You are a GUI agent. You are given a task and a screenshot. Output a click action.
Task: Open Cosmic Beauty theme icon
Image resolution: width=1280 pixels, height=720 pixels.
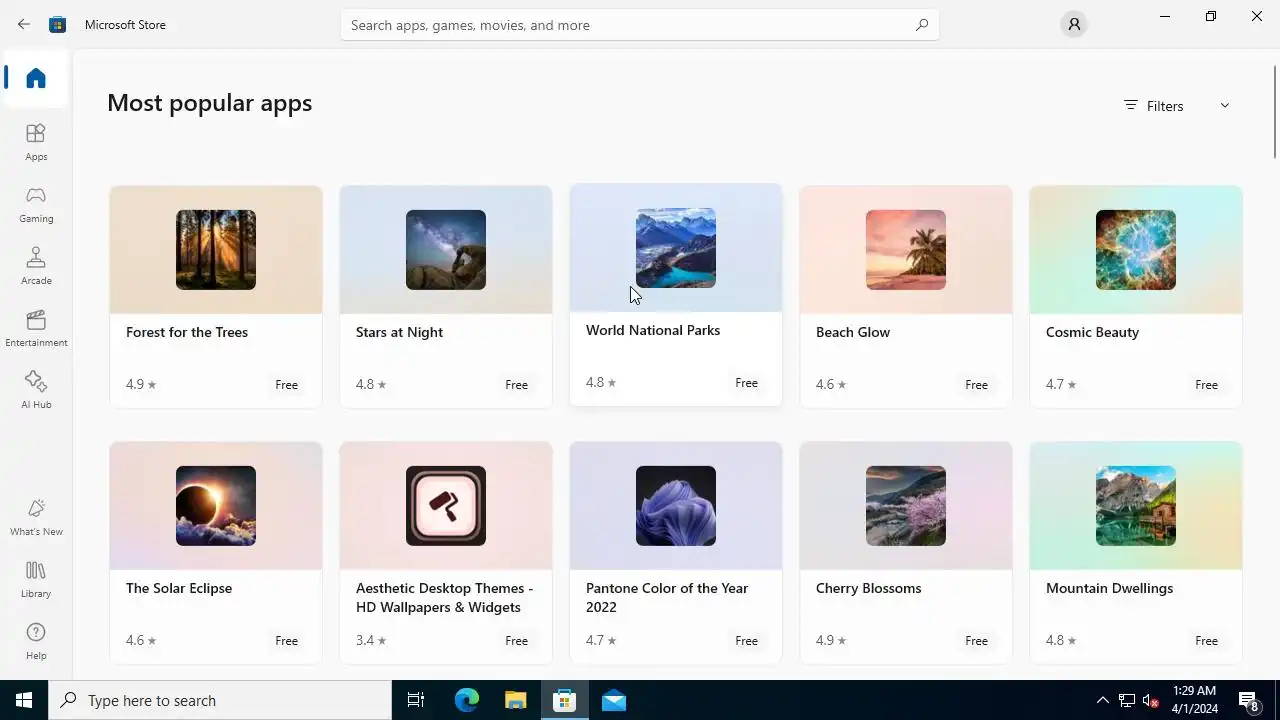pyautogui.click(x=1136, y=250)
